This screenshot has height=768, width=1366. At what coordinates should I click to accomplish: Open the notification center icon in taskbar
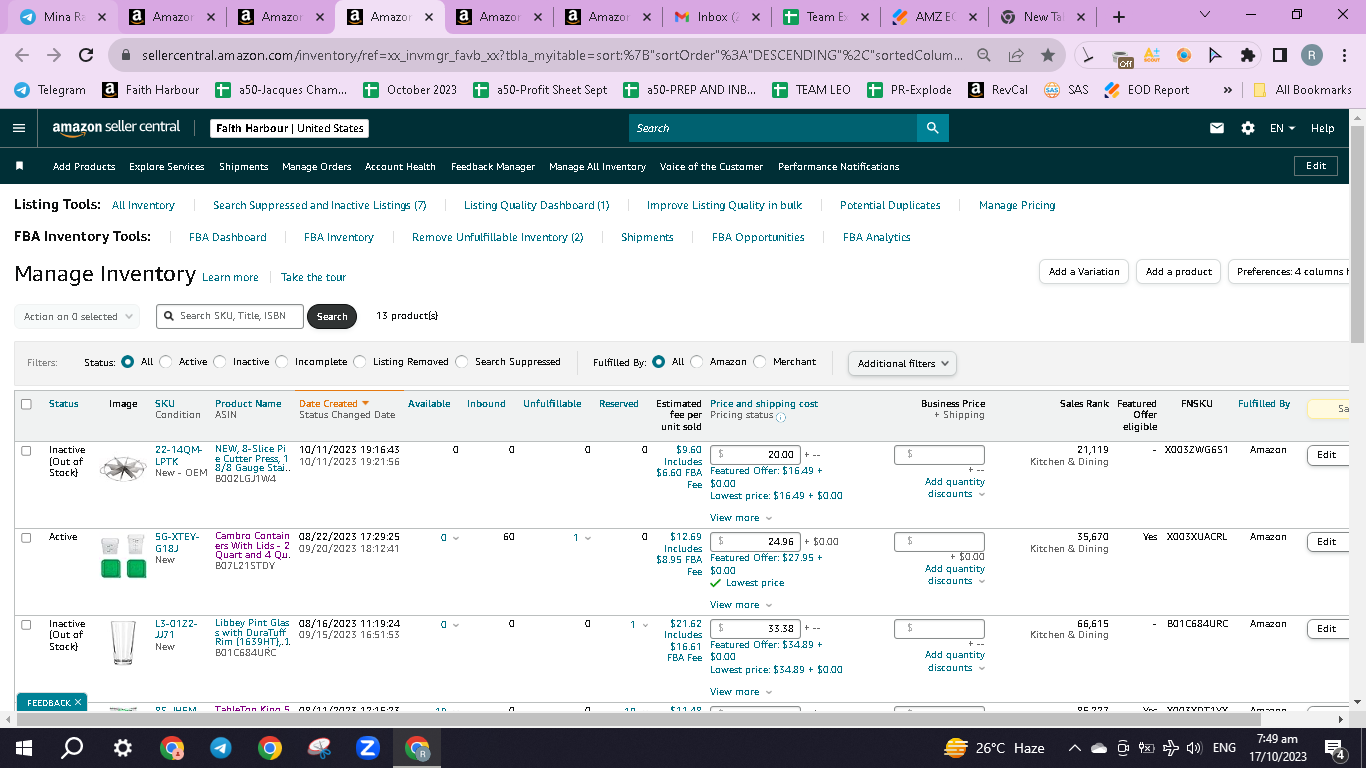pos(1333,748)
